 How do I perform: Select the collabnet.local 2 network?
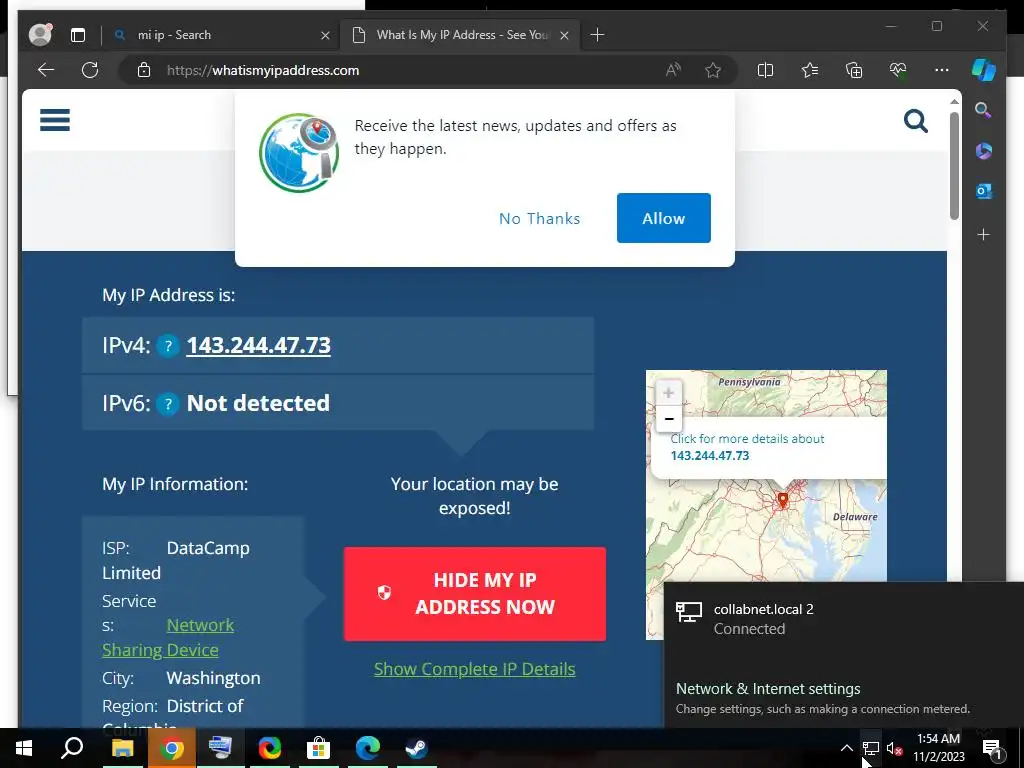click(x=844, y=618)
